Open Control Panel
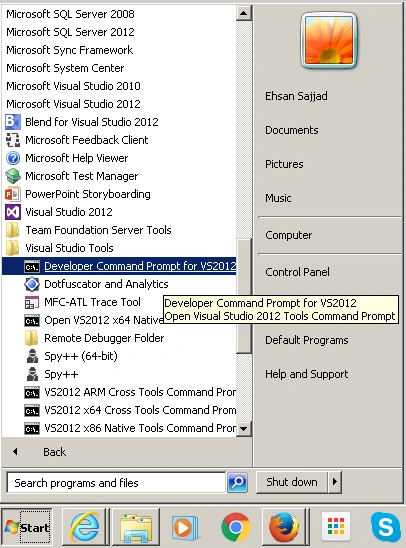This screenshot has height=548, width=406. coord(297,272)
